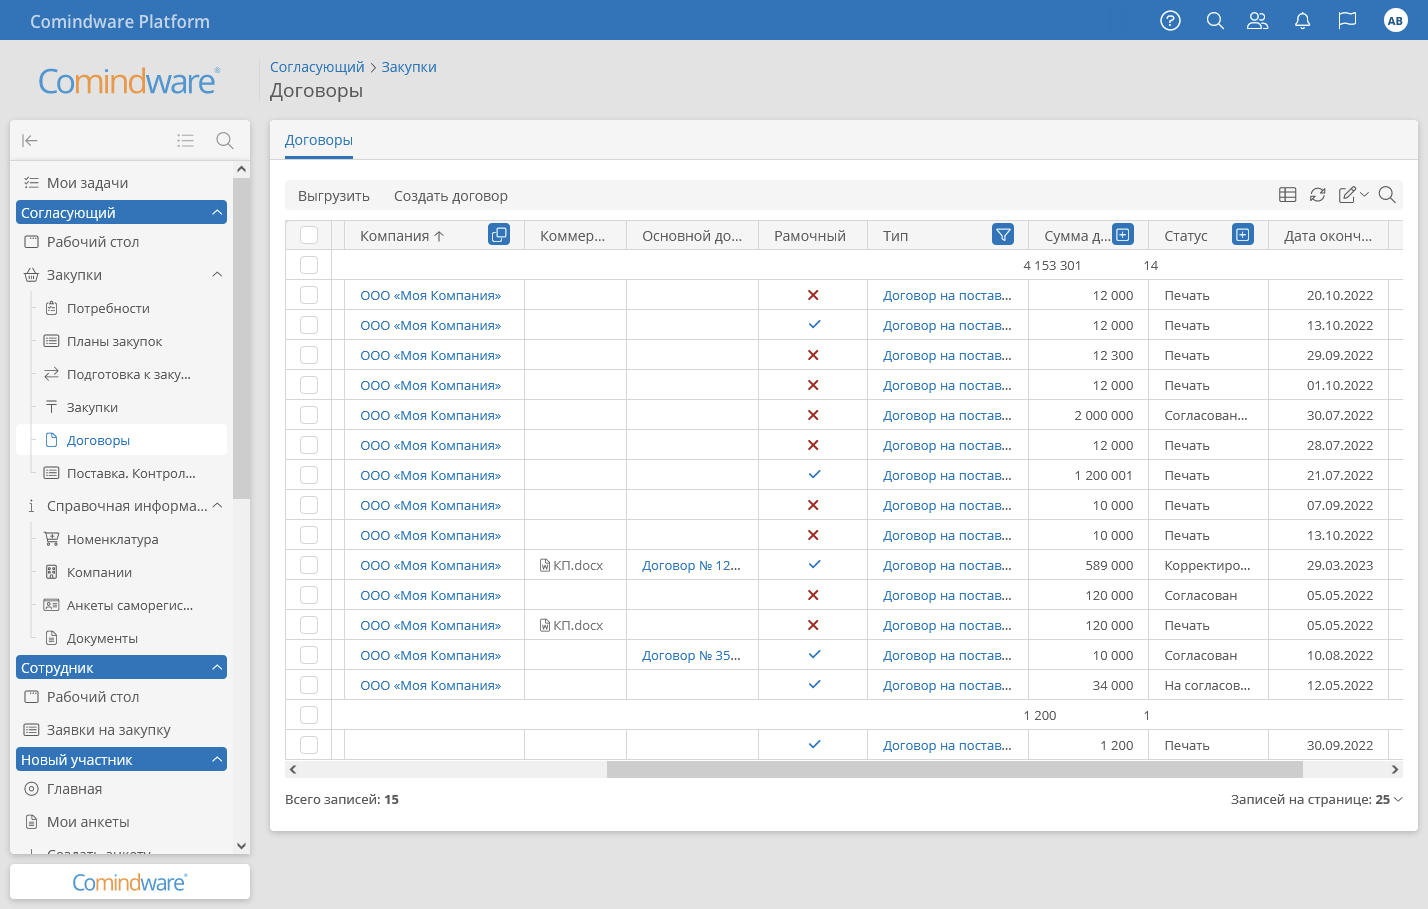Collapse the sidebar navigation panel icon
The width and height of the screenshot is (1428, 909).
click(30, 140)
